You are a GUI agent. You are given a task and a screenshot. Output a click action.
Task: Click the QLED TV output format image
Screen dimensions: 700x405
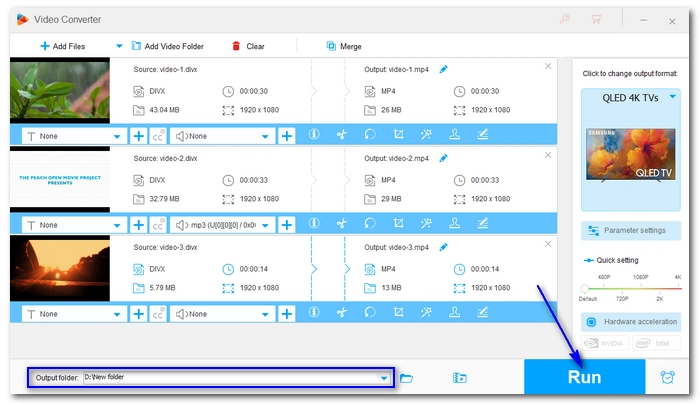pyautogui.click(x=630, y=154)
